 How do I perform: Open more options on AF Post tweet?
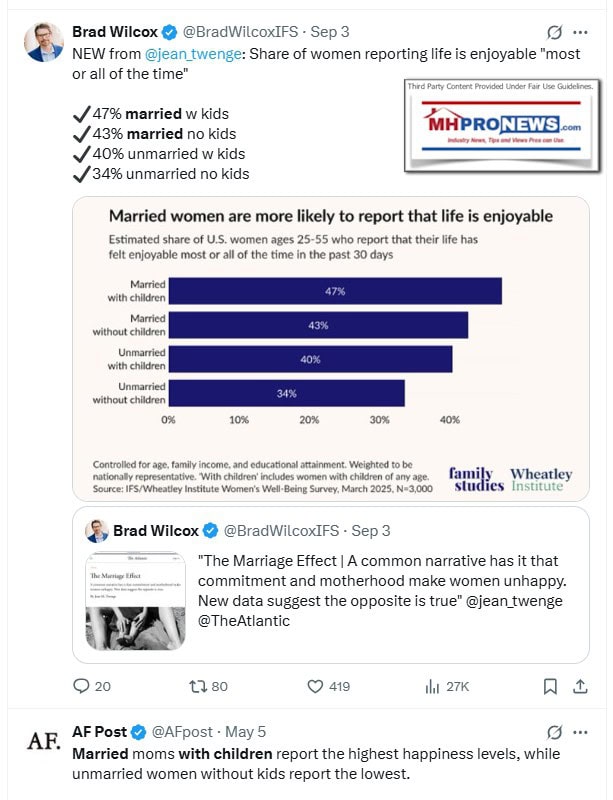582,732
